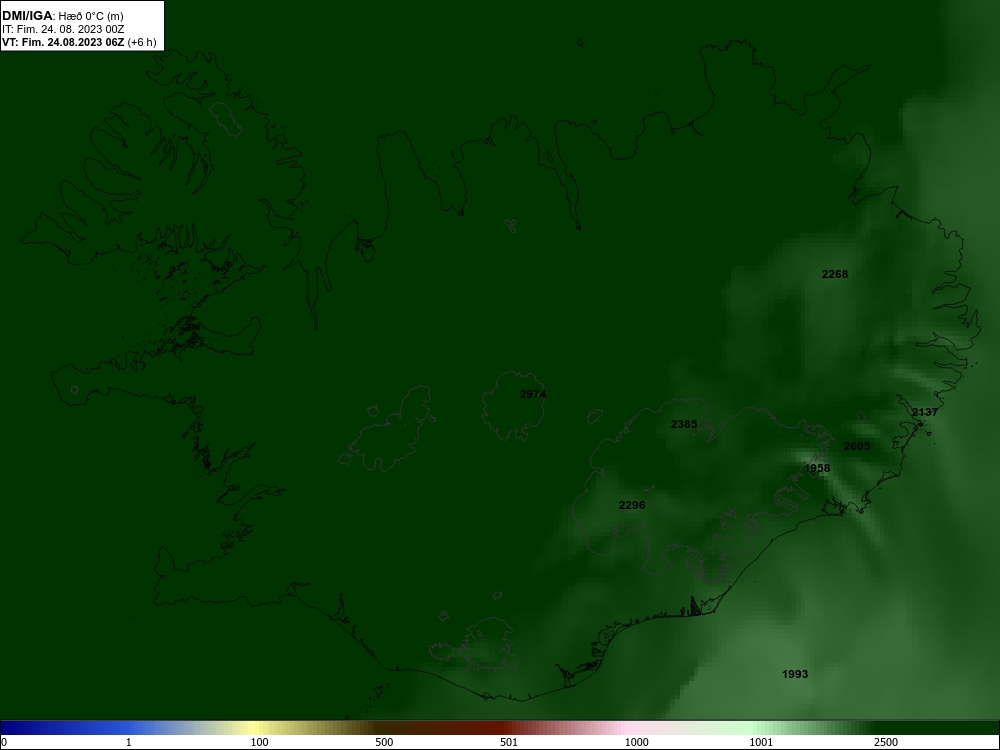Viewport: 1000px width, 750px height.
Task: Click the legend label 1001
Action: click(x=761, y=742)
